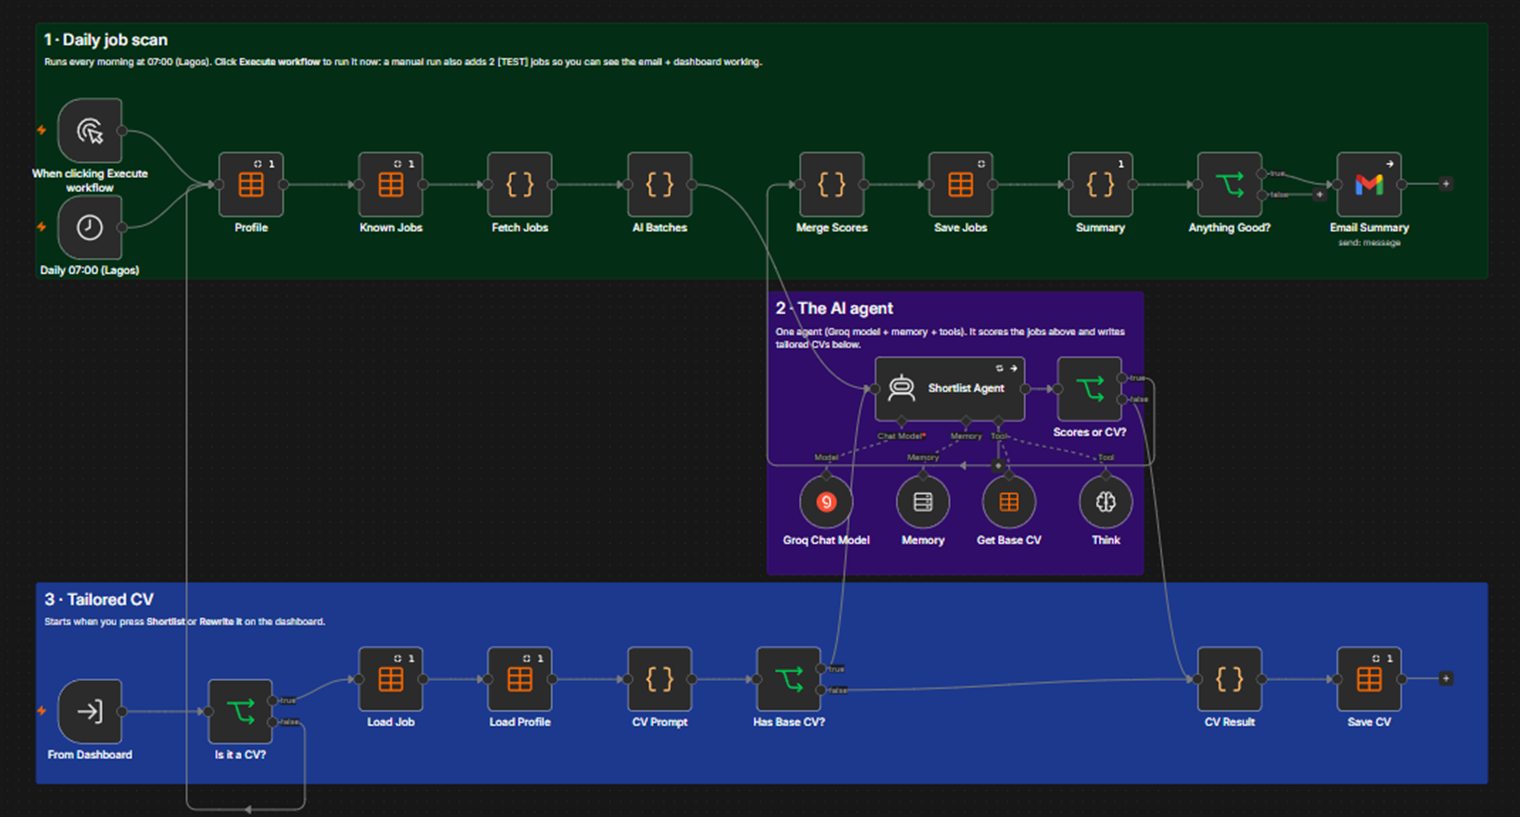Add node on Anything Good? false branch
Viewport: 1520px width, 817px height.
[1320, 195]
